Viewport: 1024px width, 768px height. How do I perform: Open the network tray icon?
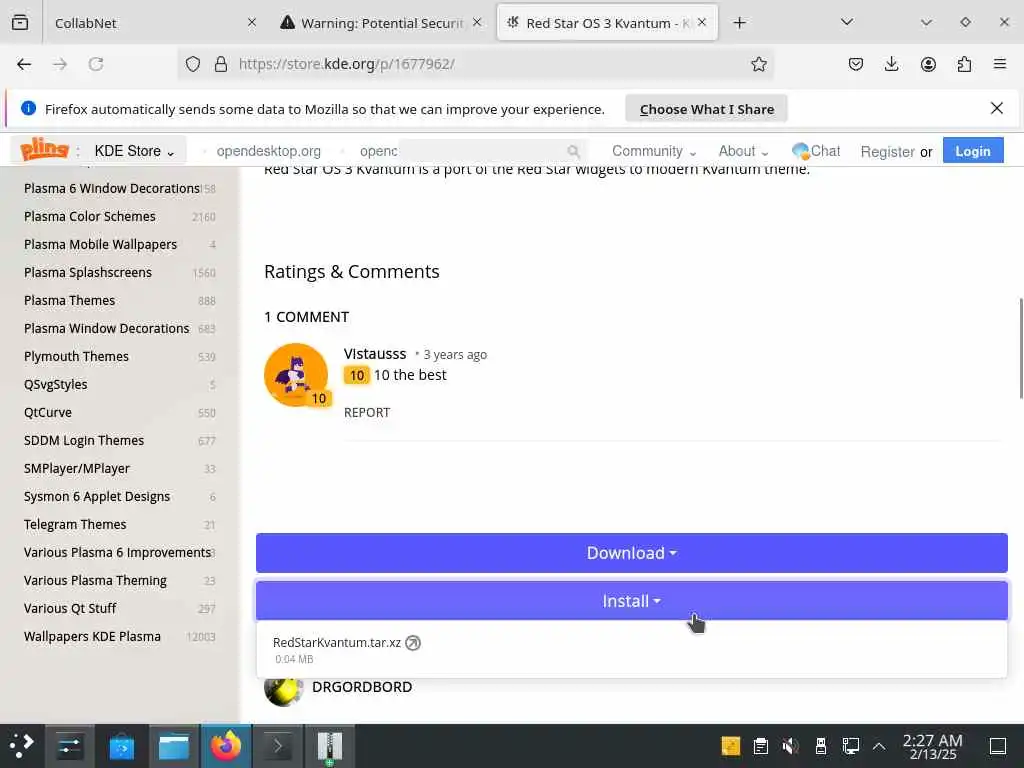850,746
